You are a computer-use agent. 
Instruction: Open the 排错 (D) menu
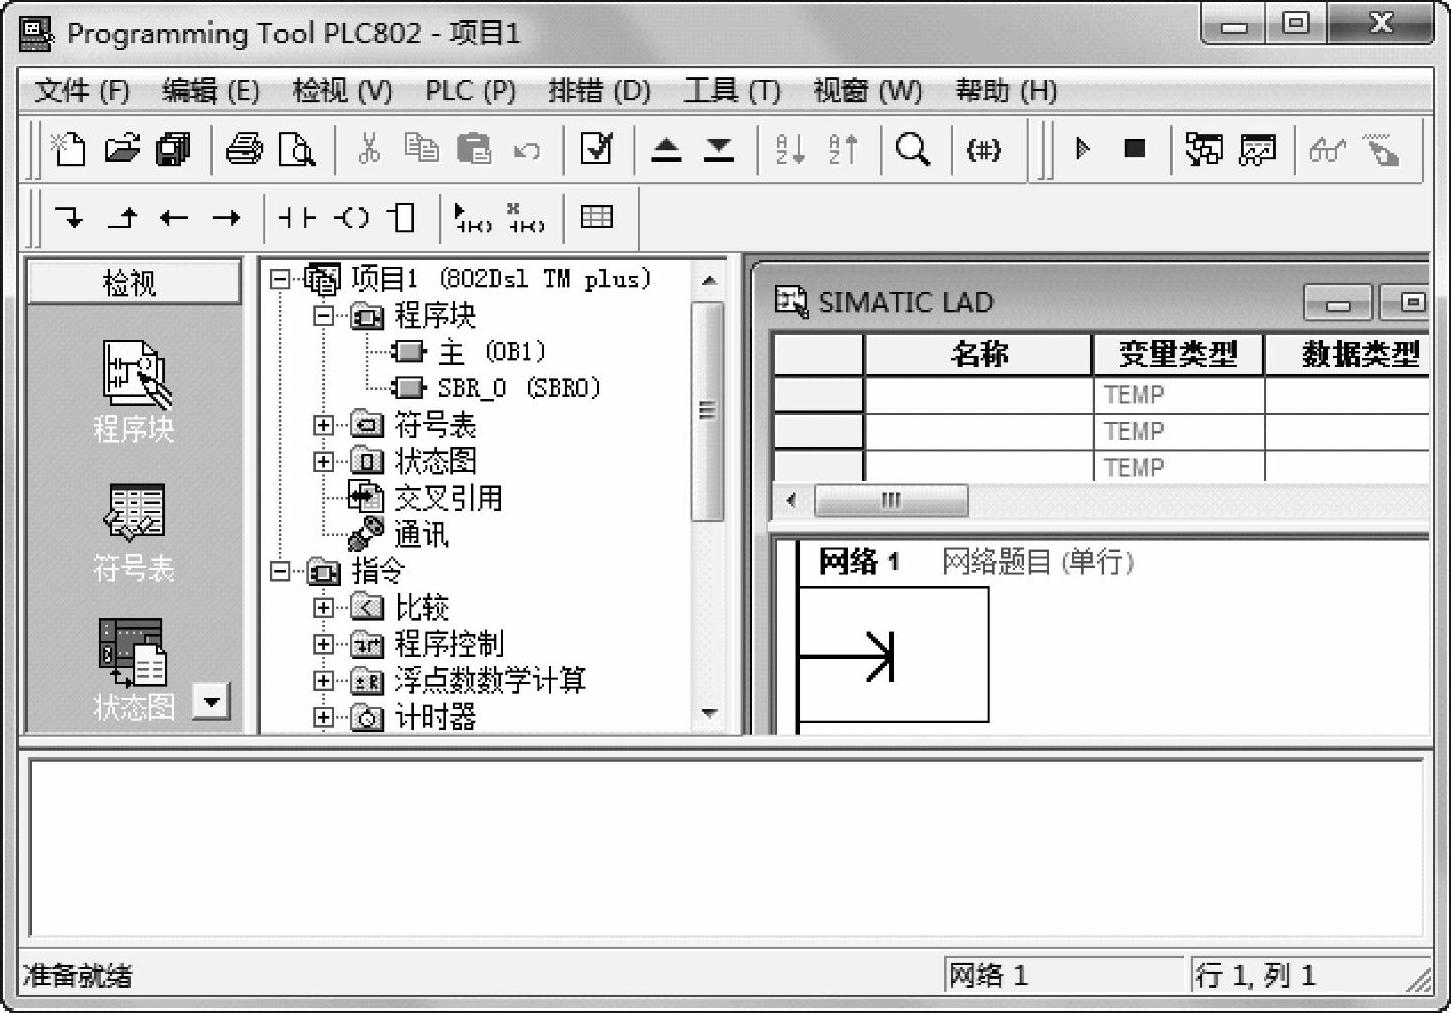tap(600, 91)
